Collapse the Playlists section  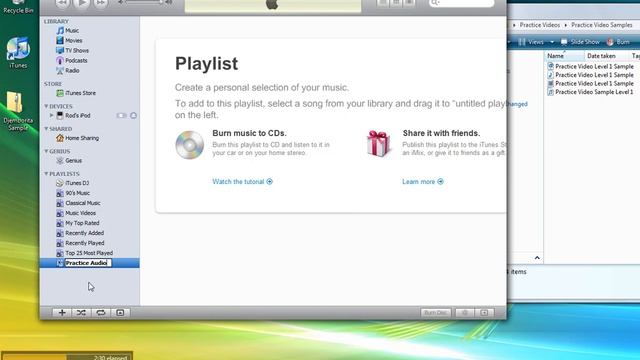(x=46, y=173)
